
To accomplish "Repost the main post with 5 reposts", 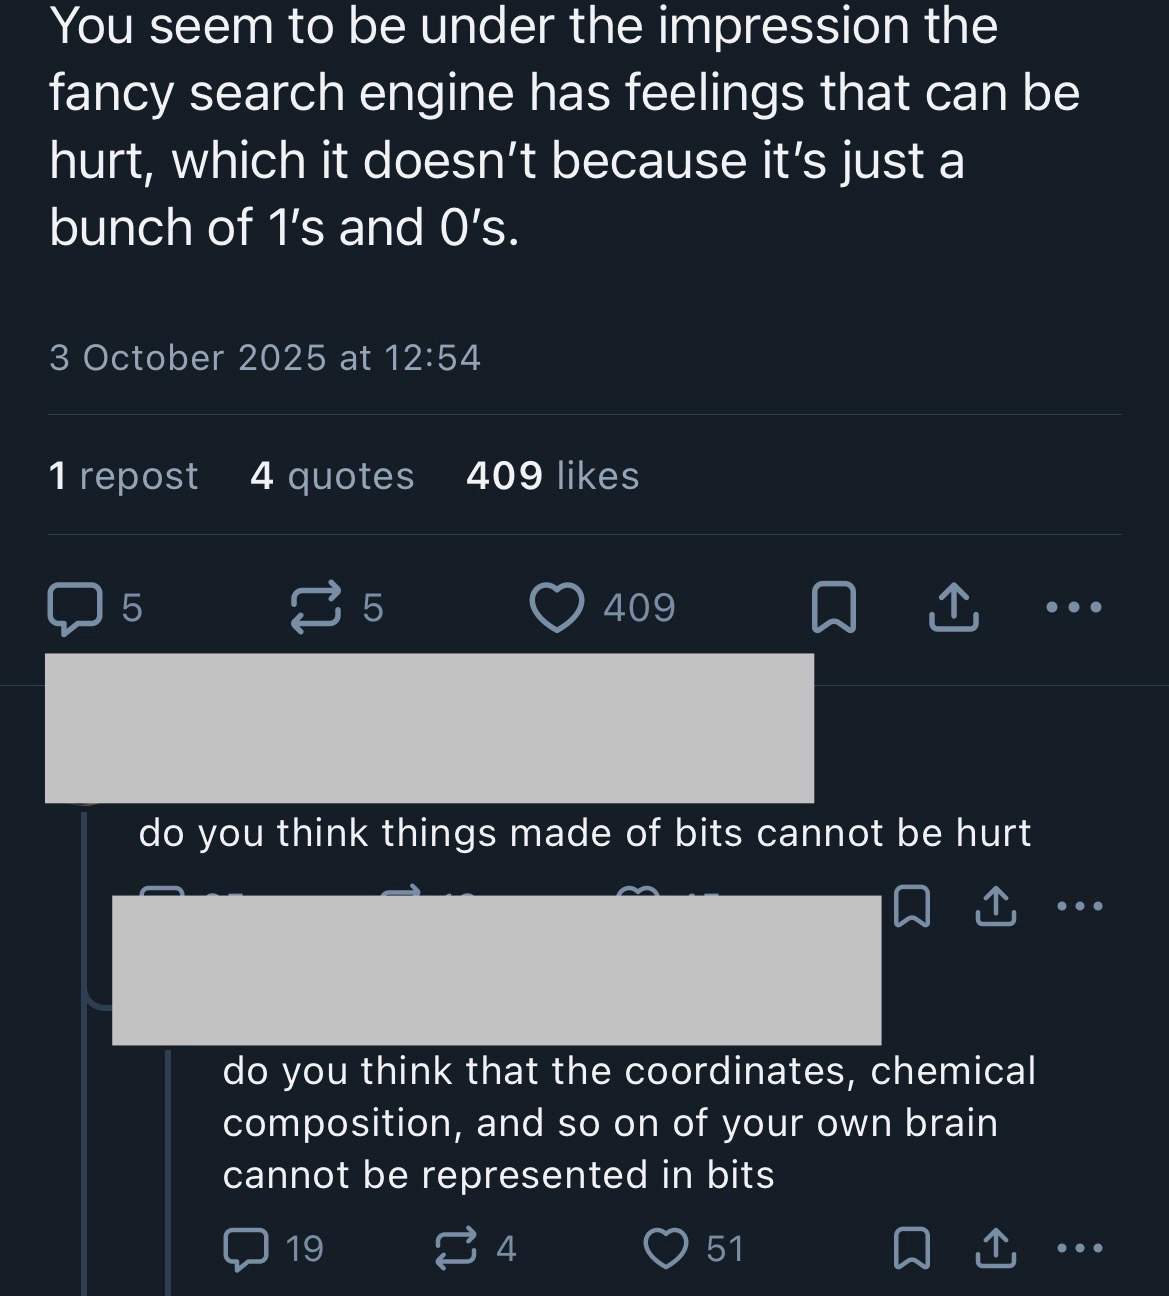I will pyautogui.click(x=316, y=608).
